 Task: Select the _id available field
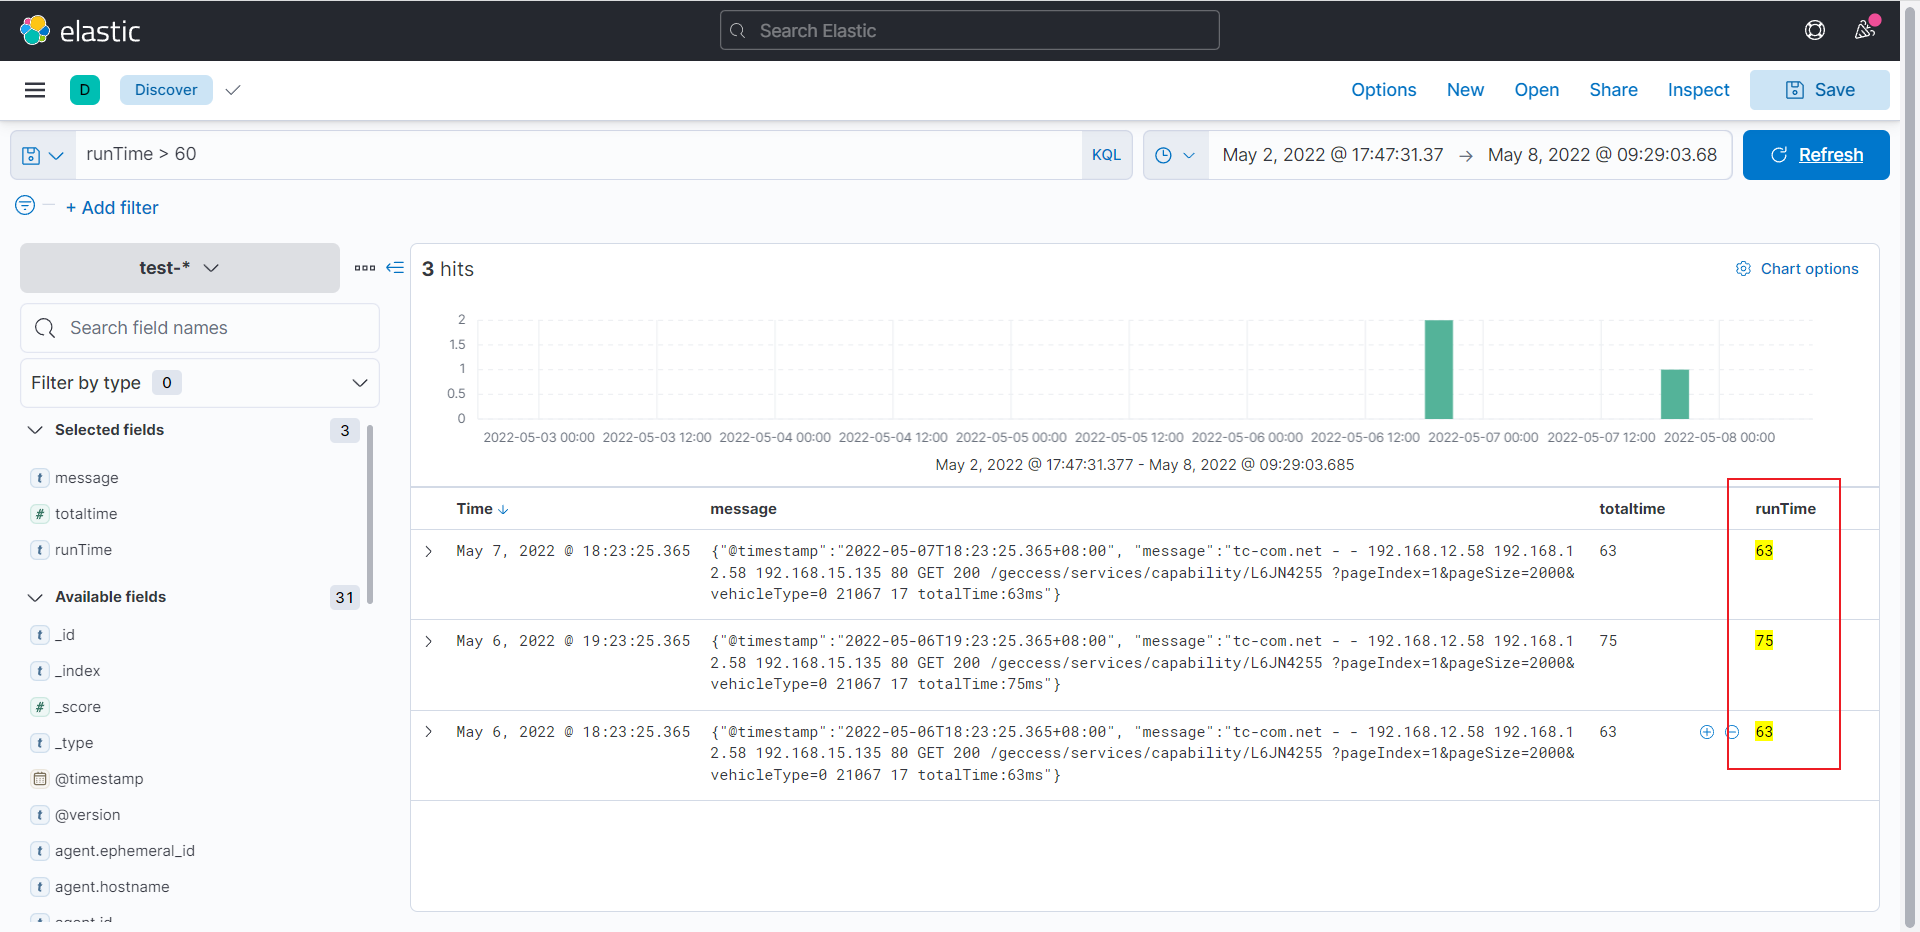pyautogui.click(x=65, y=635)
